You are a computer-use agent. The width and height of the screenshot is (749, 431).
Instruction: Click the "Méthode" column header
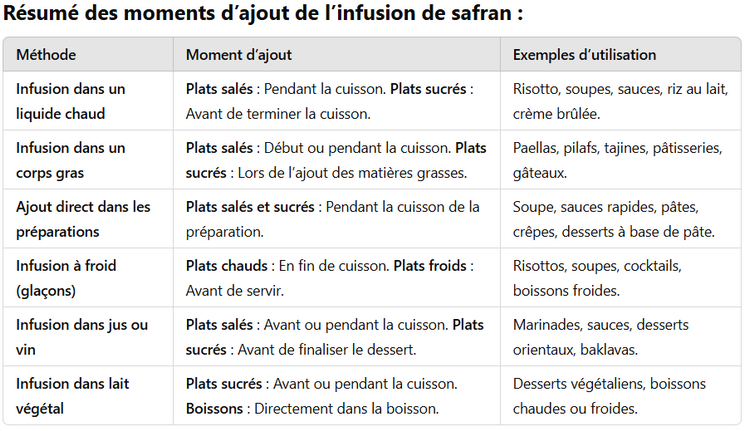46,54
